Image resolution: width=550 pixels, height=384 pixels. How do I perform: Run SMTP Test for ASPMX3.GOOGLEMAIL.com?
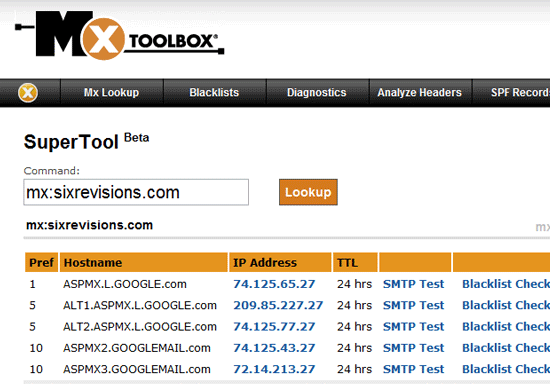tap(414, 369)
